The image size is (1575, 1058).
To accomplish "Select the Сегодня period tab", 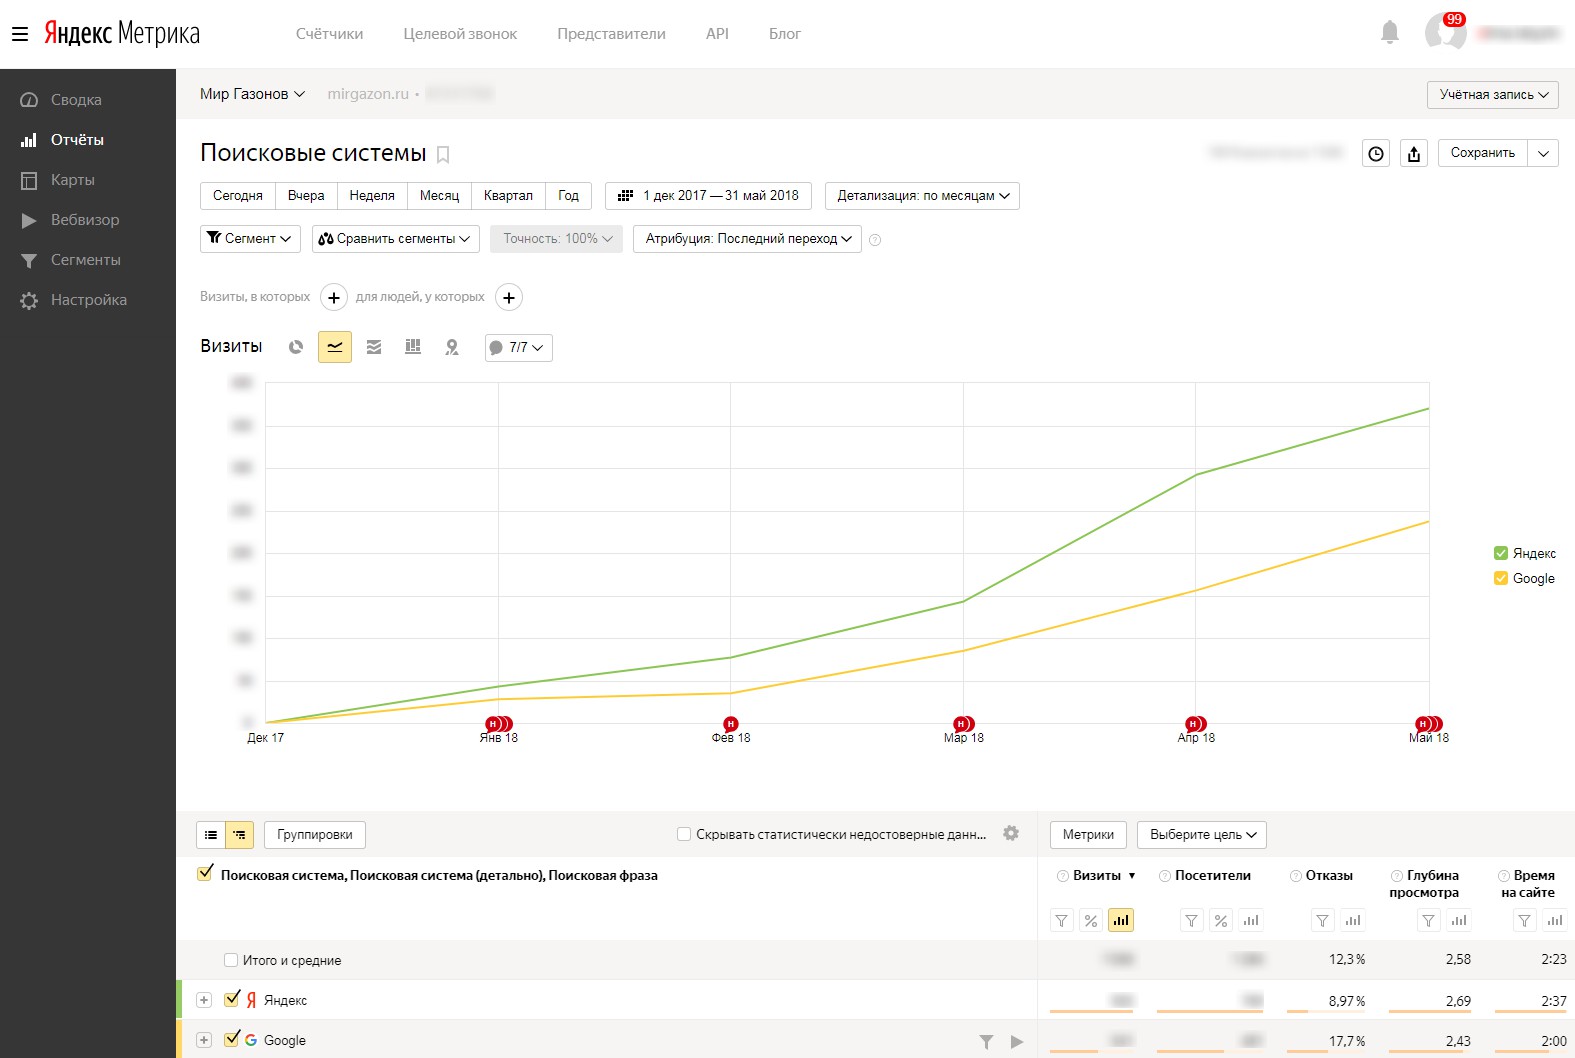I will [238, 196].
